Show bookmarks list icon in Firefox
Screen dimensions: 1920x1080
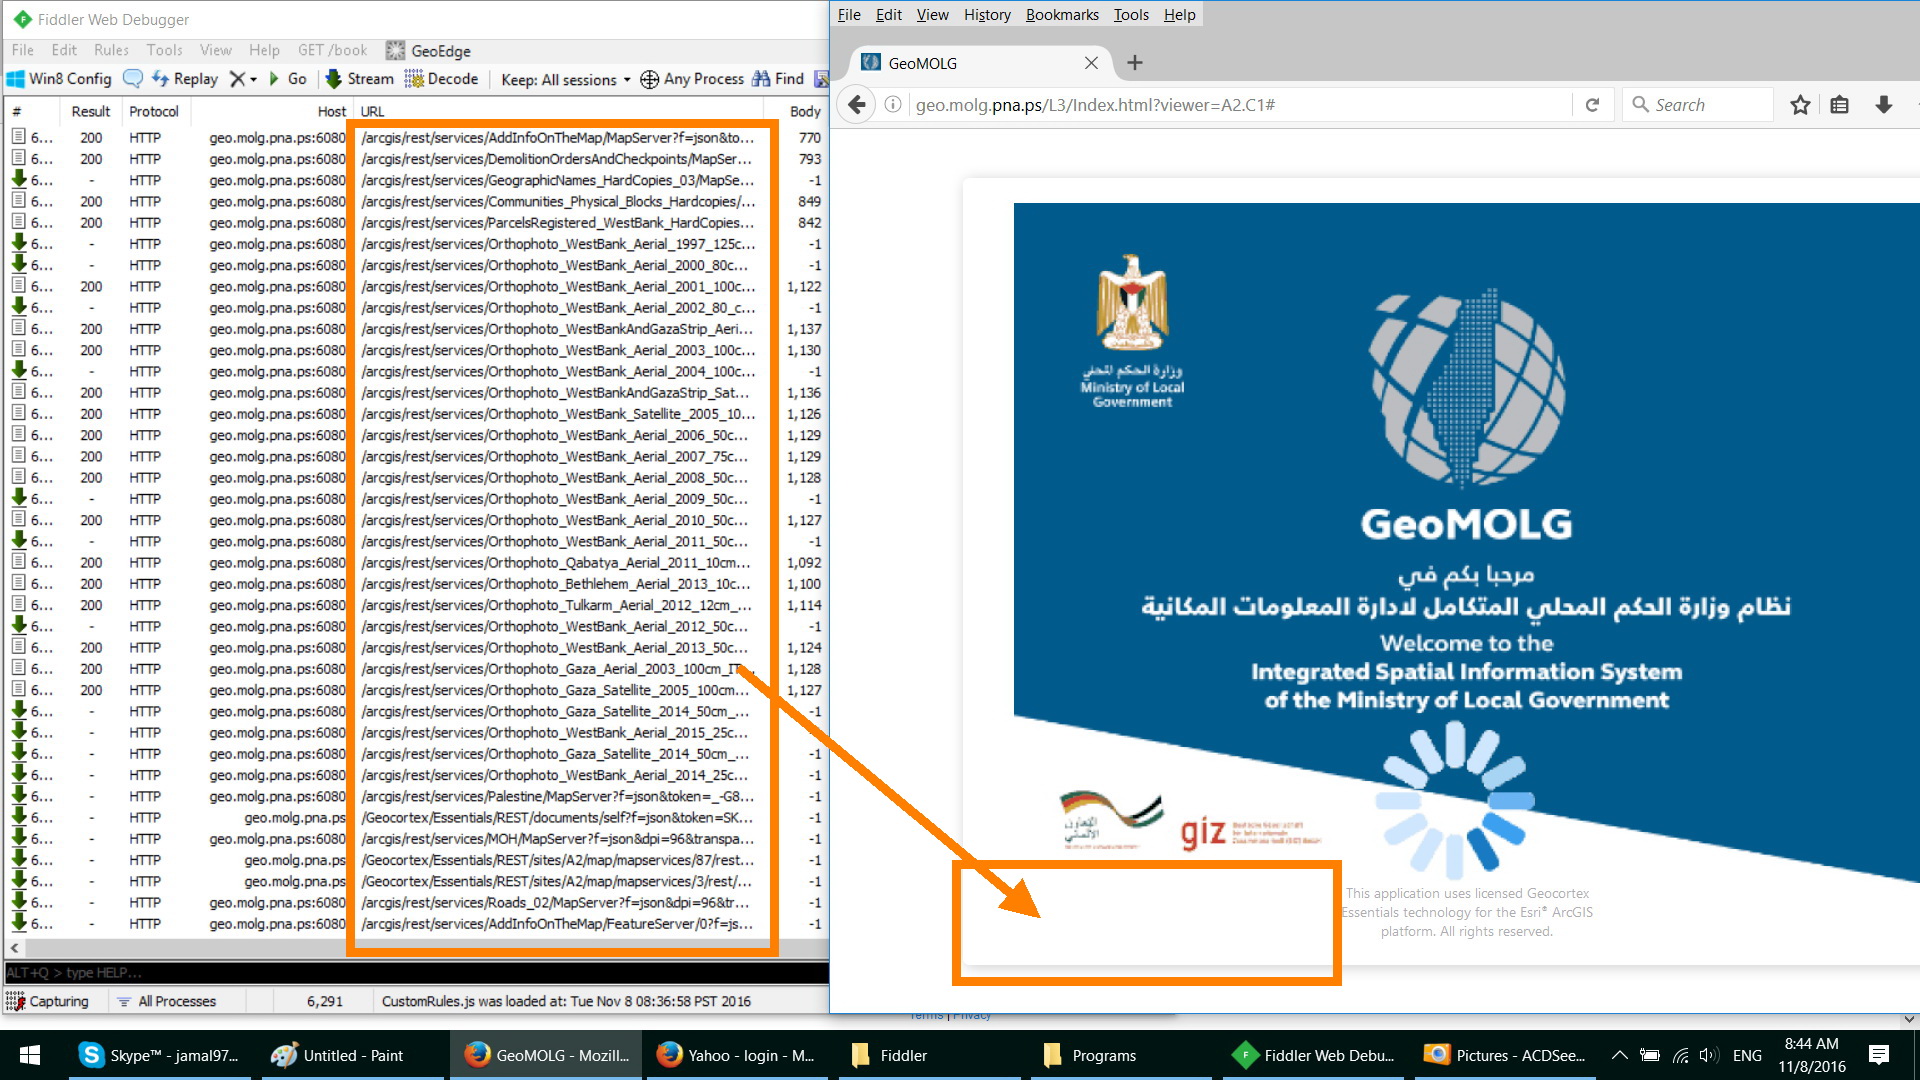pyautogui.click(x=1839, y=105)
